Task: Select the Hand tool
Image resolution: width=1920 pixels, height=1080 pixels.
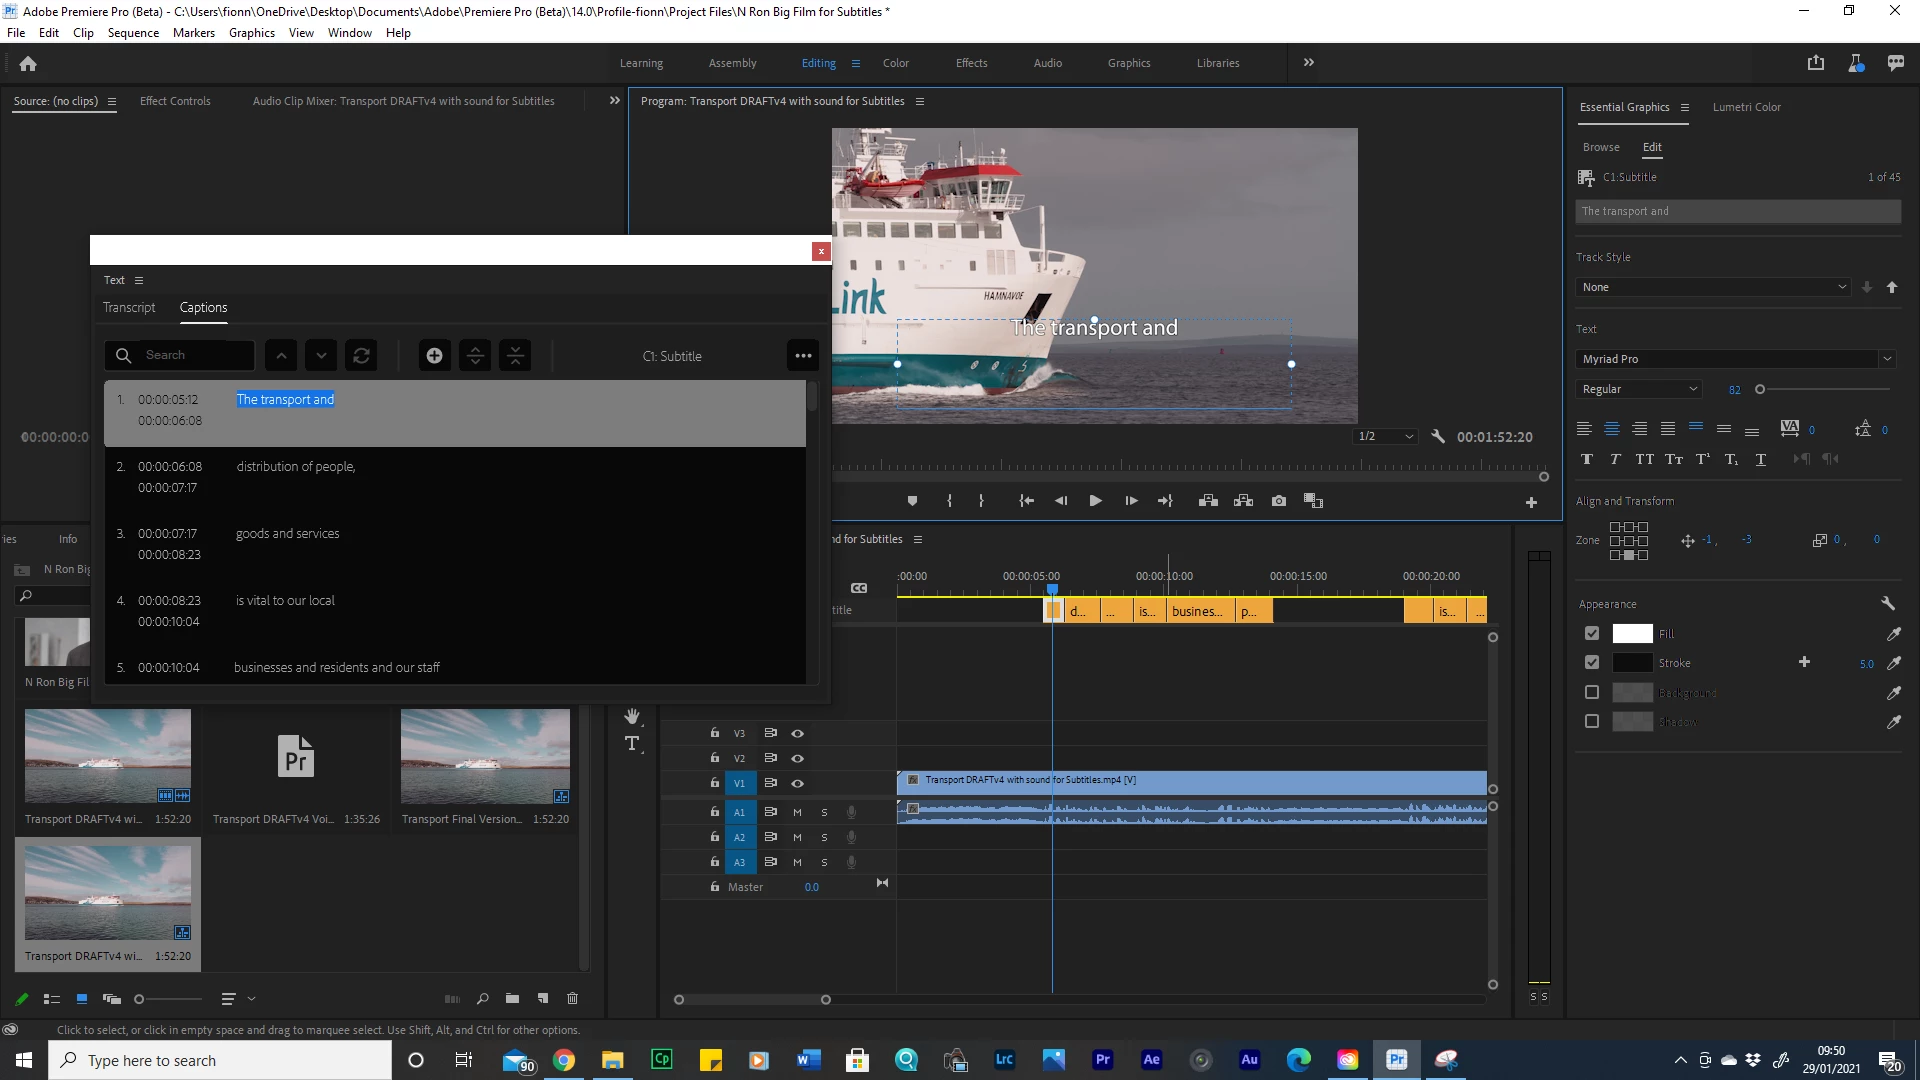Action: point(632,716)
